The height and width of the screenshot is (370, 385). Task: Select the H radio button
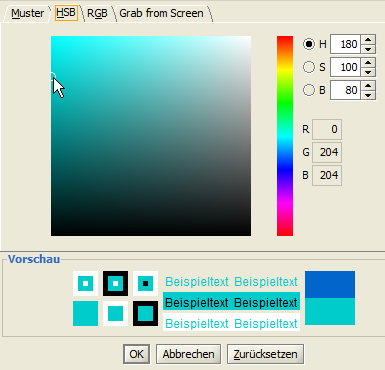click(x=309, y=44)
